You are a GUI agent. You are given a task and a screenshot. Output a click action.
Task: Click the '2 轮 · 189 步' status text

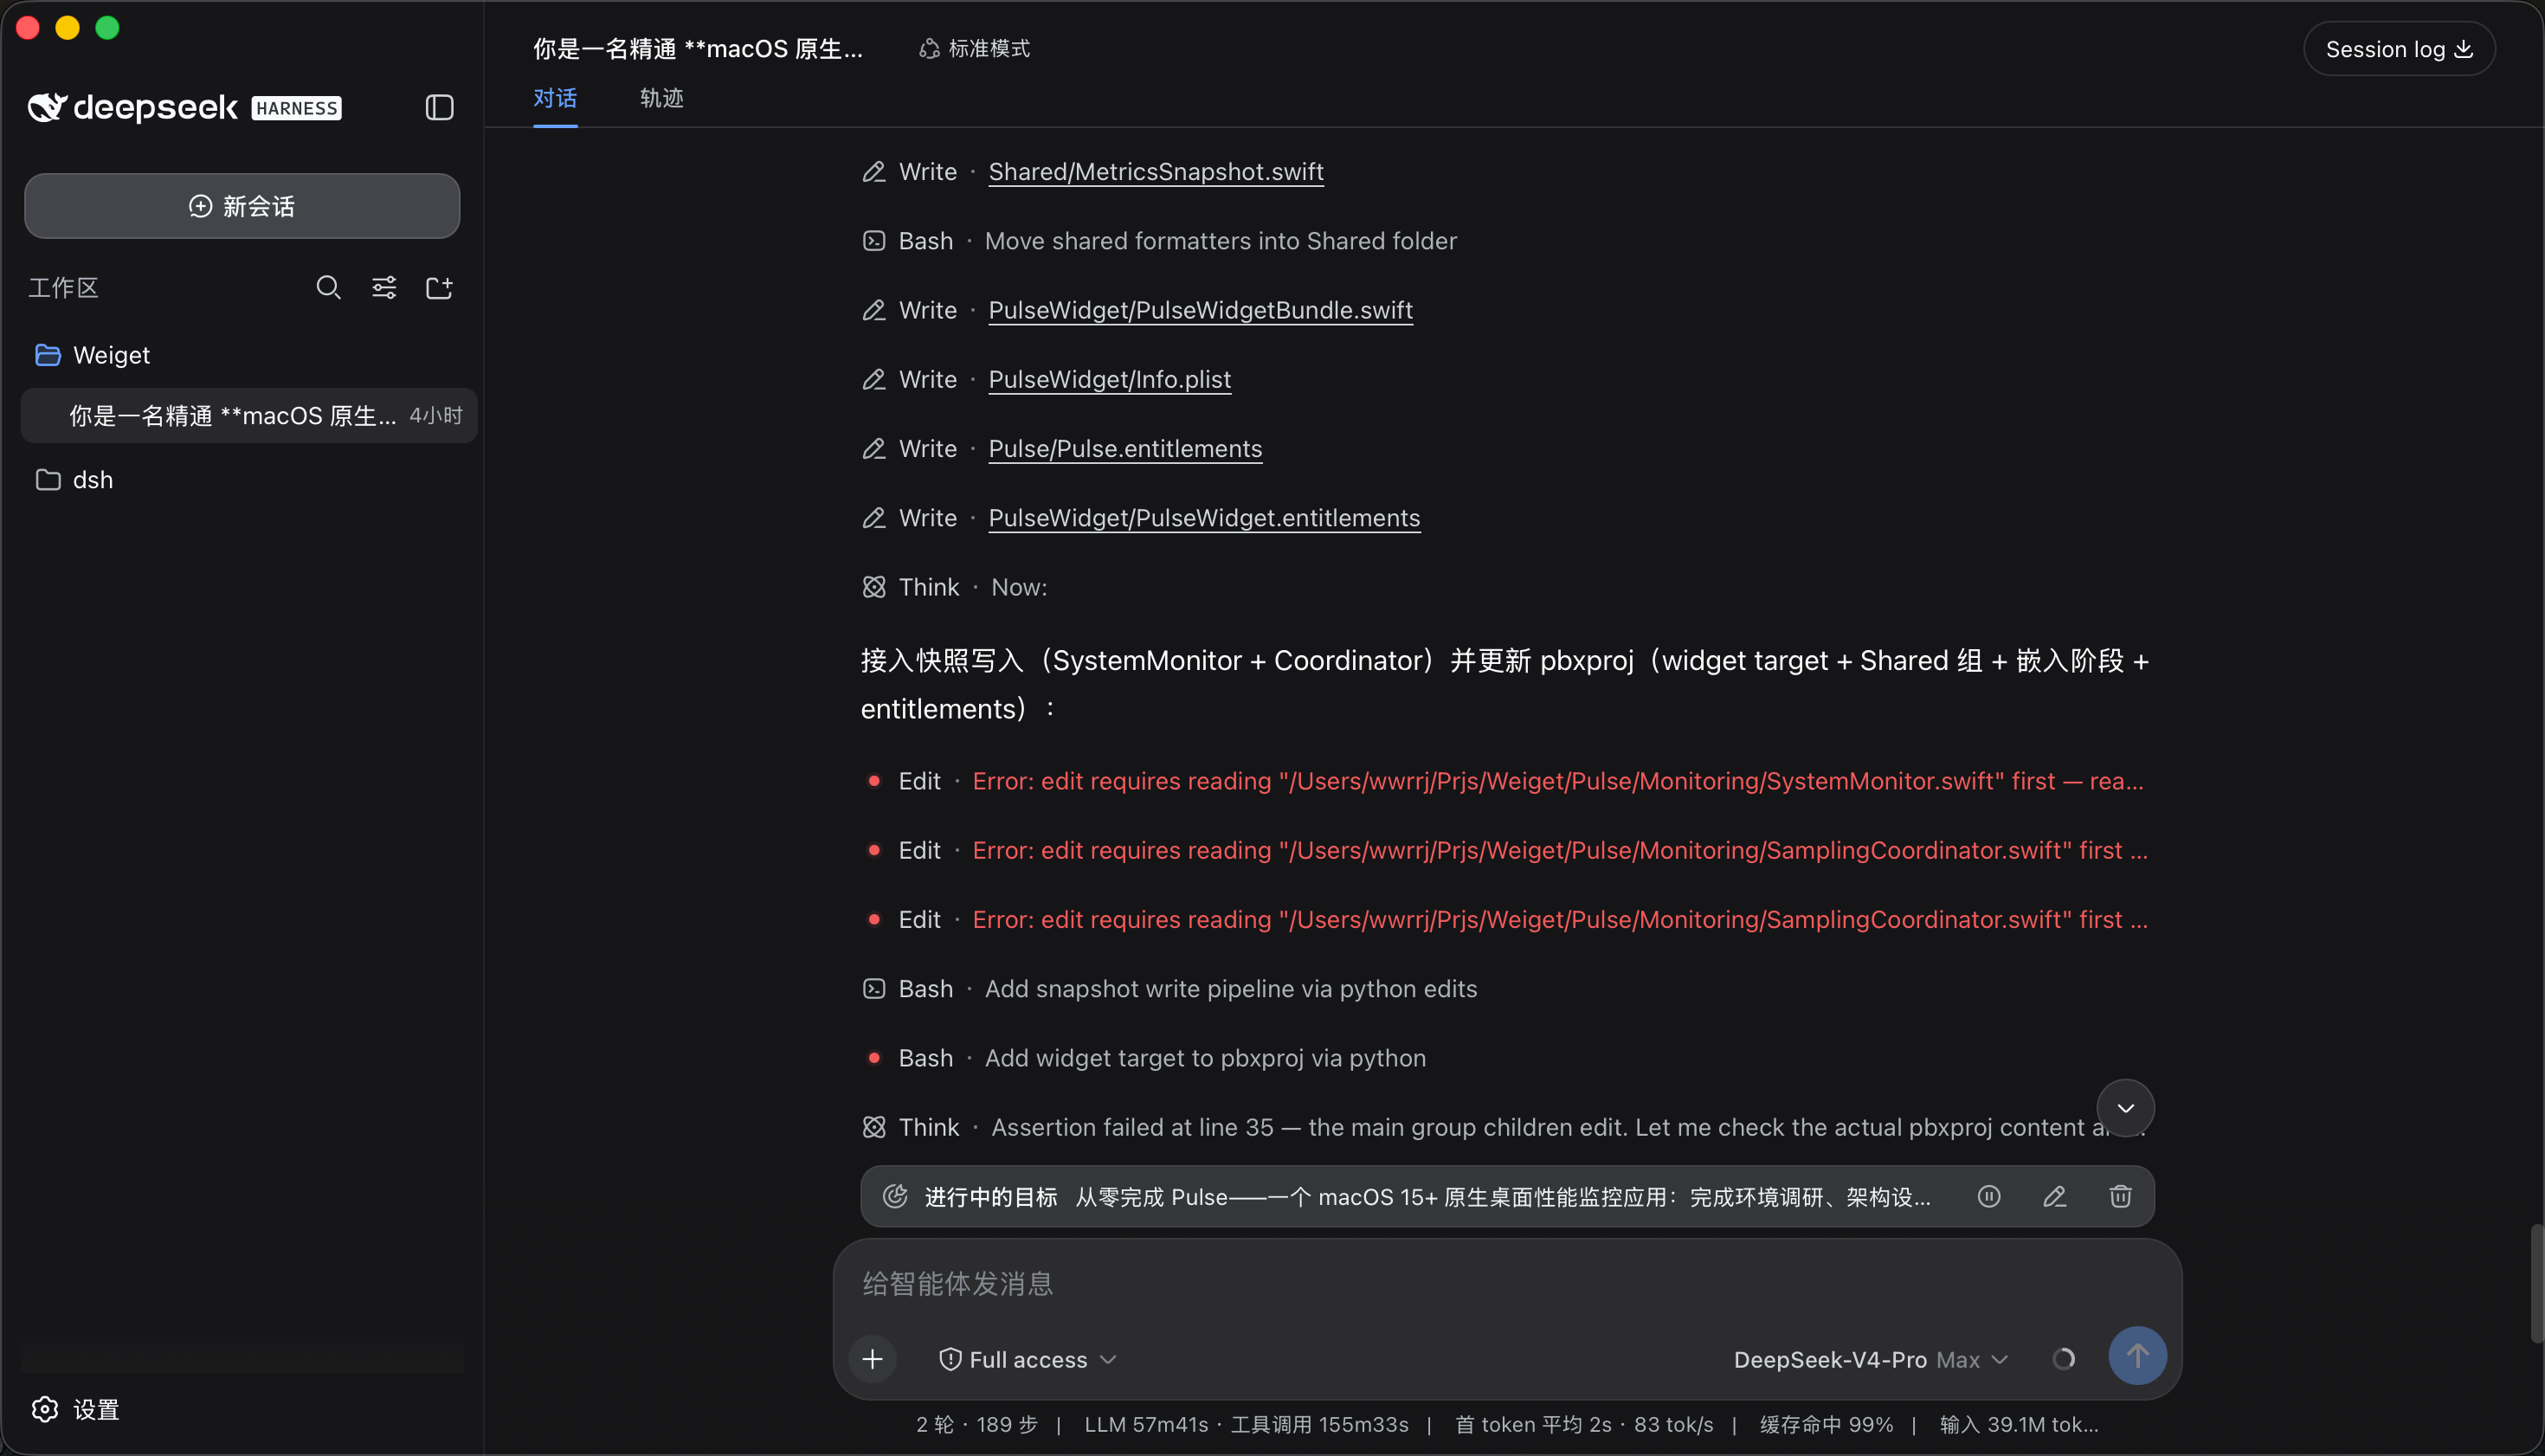coord(977,1424)
